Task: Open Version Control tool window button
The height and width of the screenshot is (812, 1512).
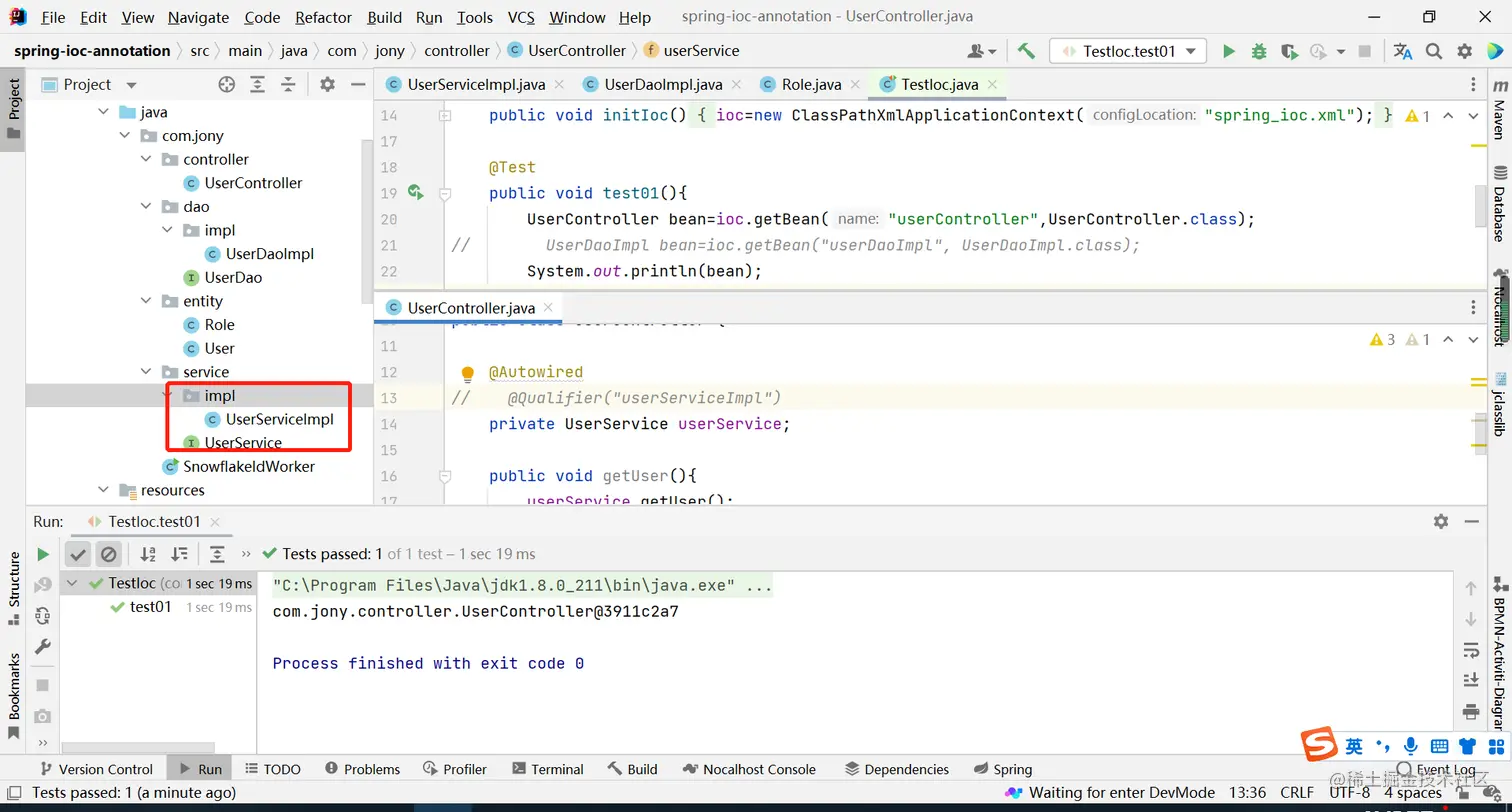Action: [x=96, y=769]
